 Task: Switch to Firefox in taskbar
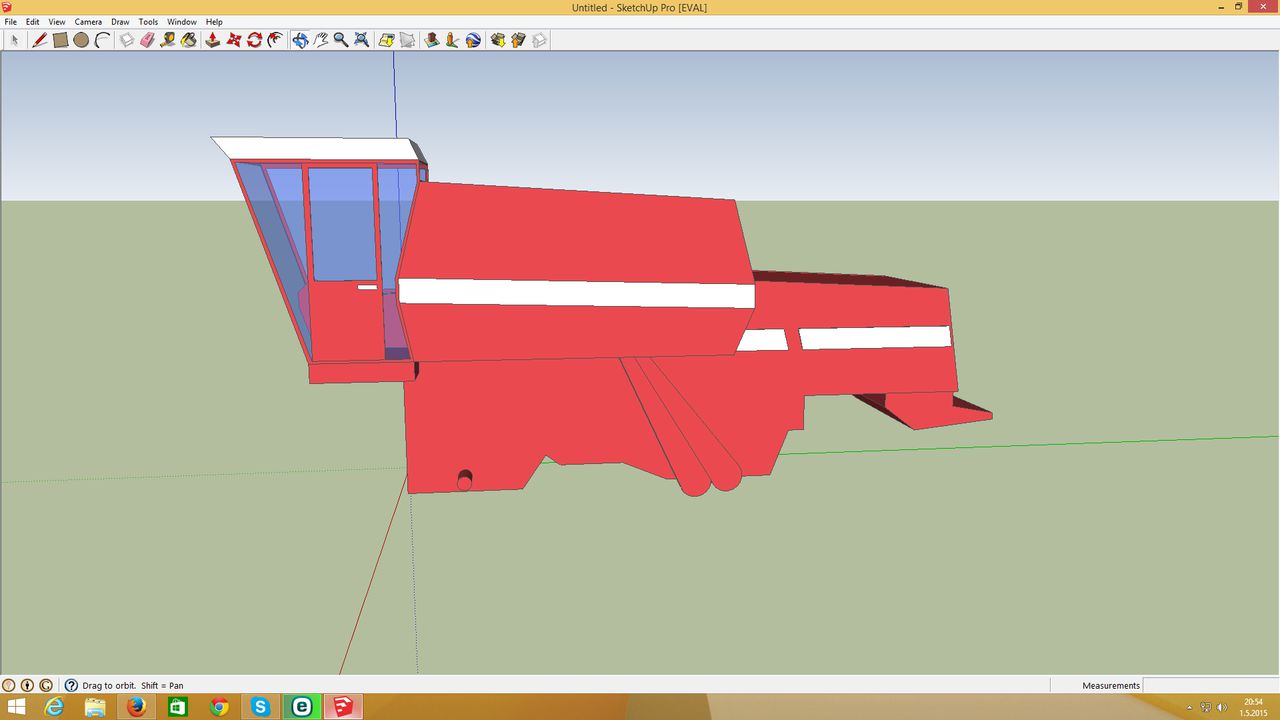tap(137, 707)
